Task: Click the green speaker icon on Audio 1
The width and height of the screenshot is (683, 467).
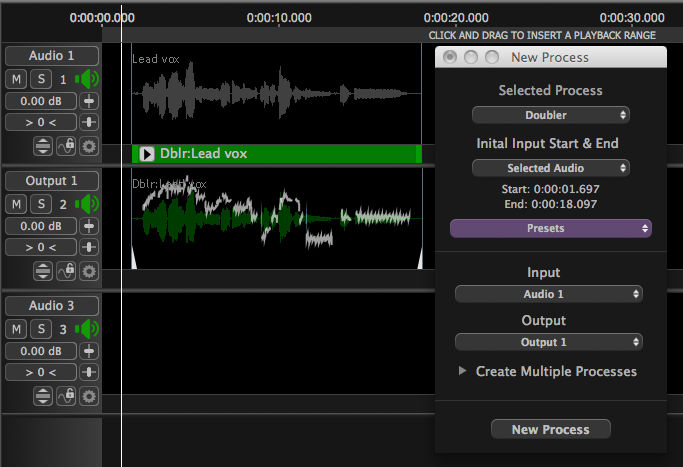Action: (88, 79)
